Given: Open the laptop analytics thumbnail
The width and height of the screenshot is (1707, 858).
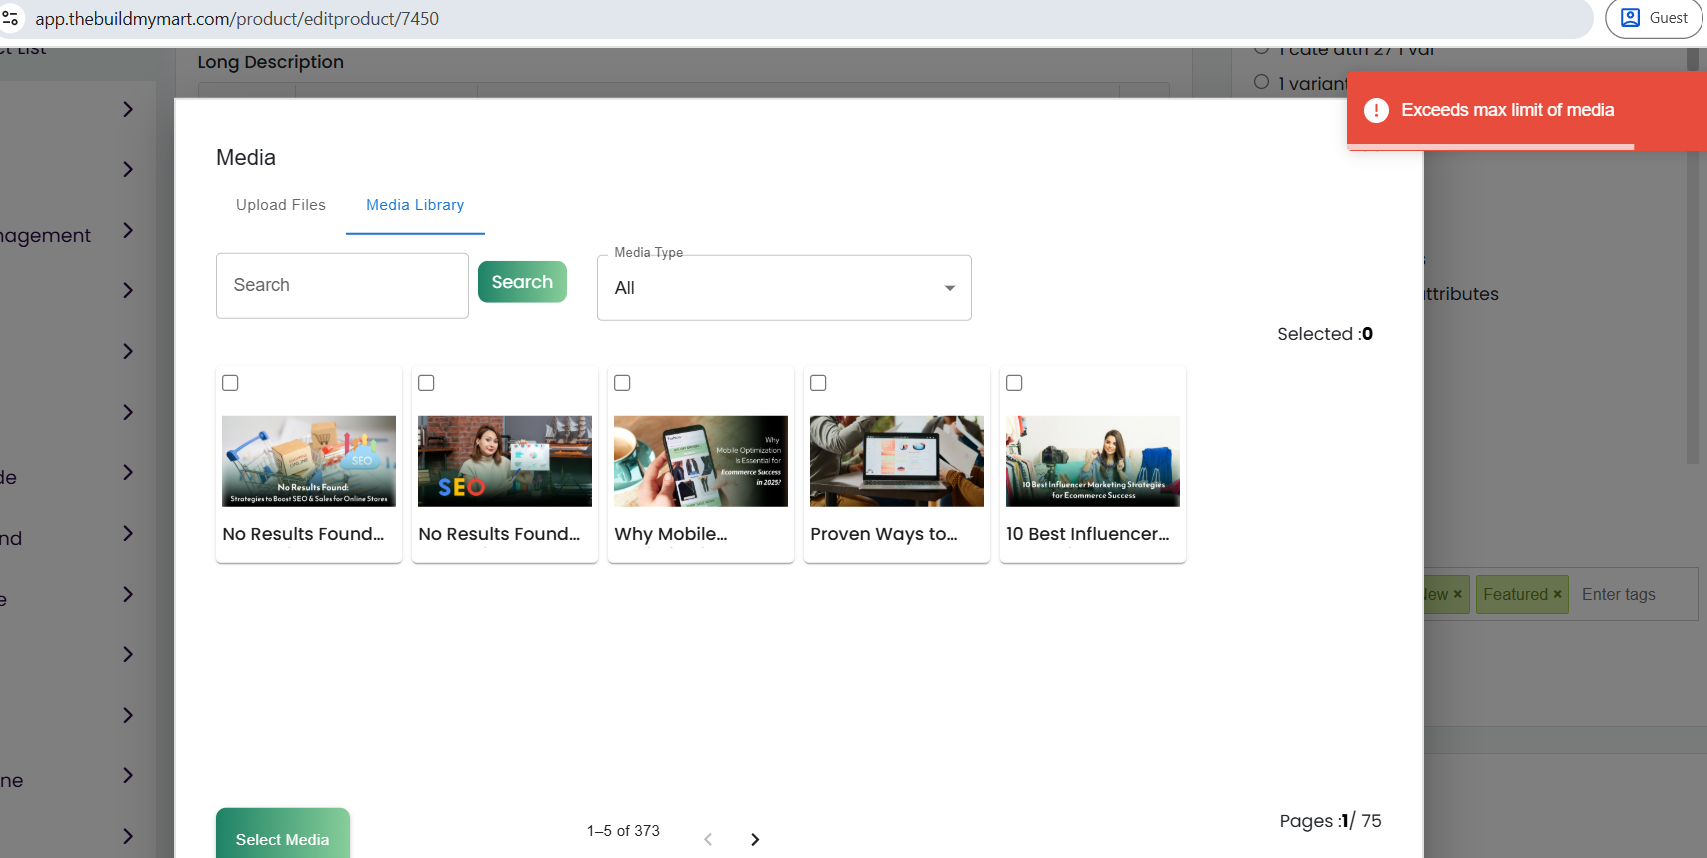Looking at the screenshot, I should 897,461.
